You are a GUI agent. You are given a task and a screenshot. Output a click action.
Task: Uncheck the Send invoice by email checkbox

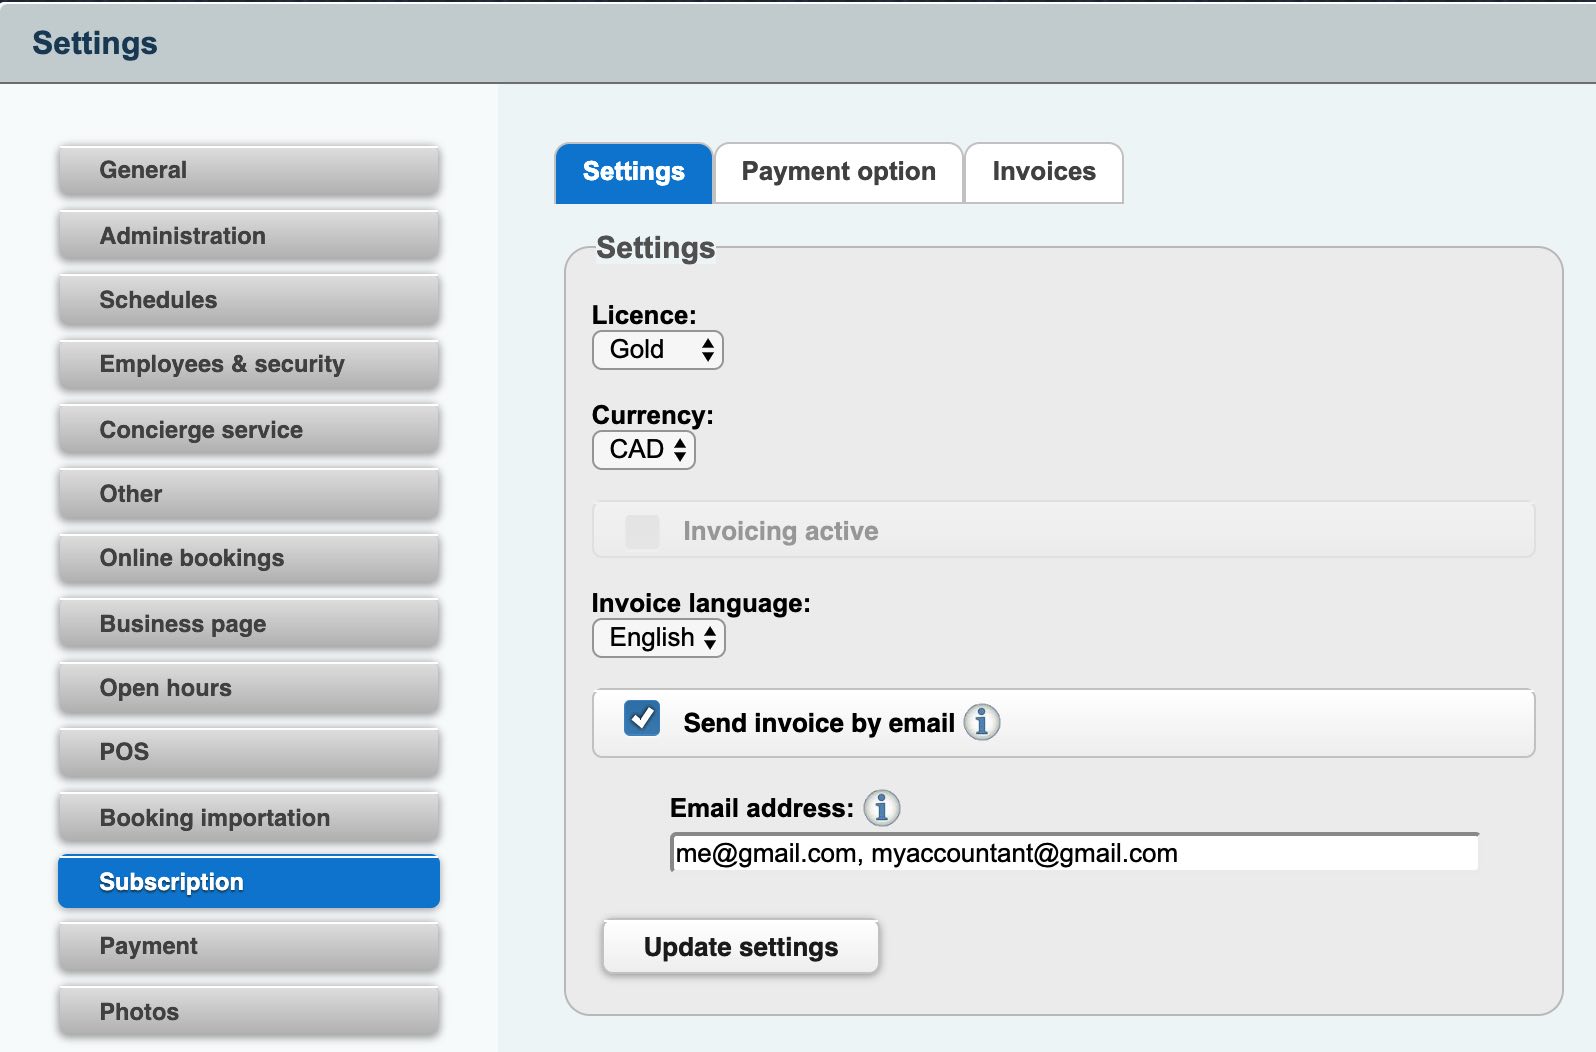point(642,718)
